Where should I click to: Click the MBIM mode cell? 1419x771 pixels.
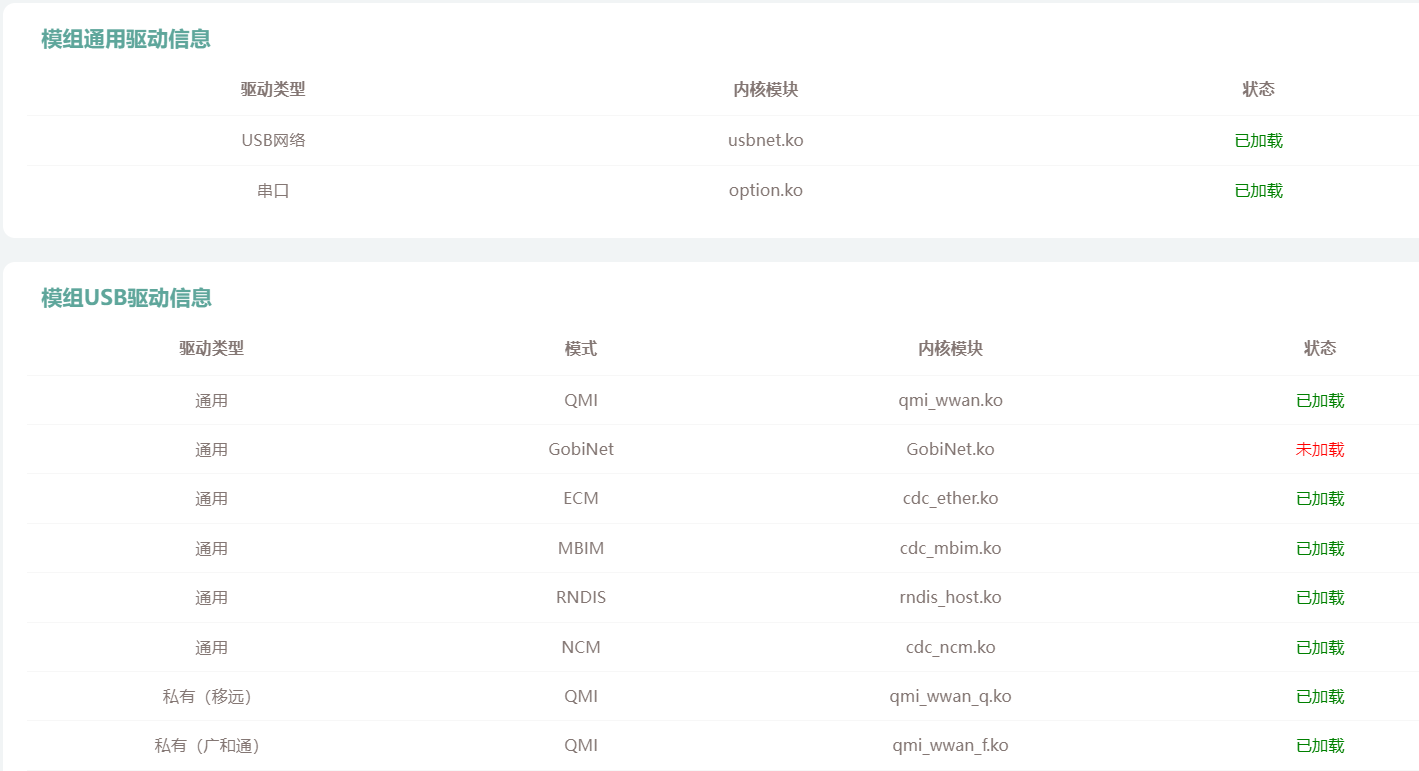coord(580,548)
